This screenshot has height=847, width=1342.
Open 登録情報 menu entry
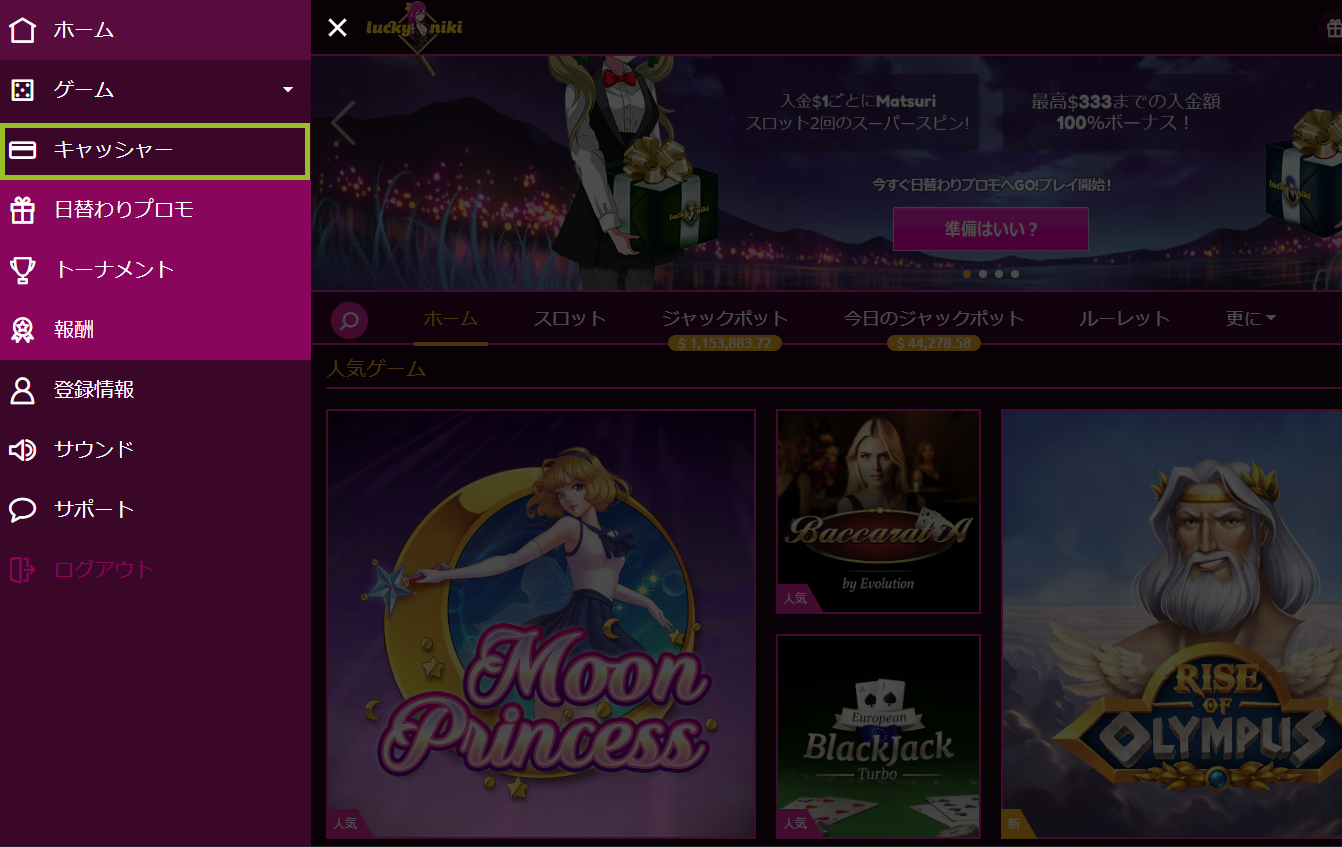pyautogui.click(x=155, y=390)
